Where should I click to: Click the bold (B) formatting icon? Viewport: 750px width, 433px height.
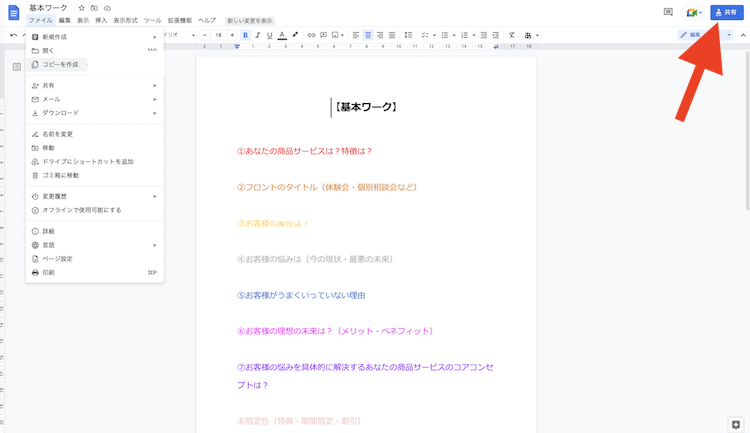[245, 35]
